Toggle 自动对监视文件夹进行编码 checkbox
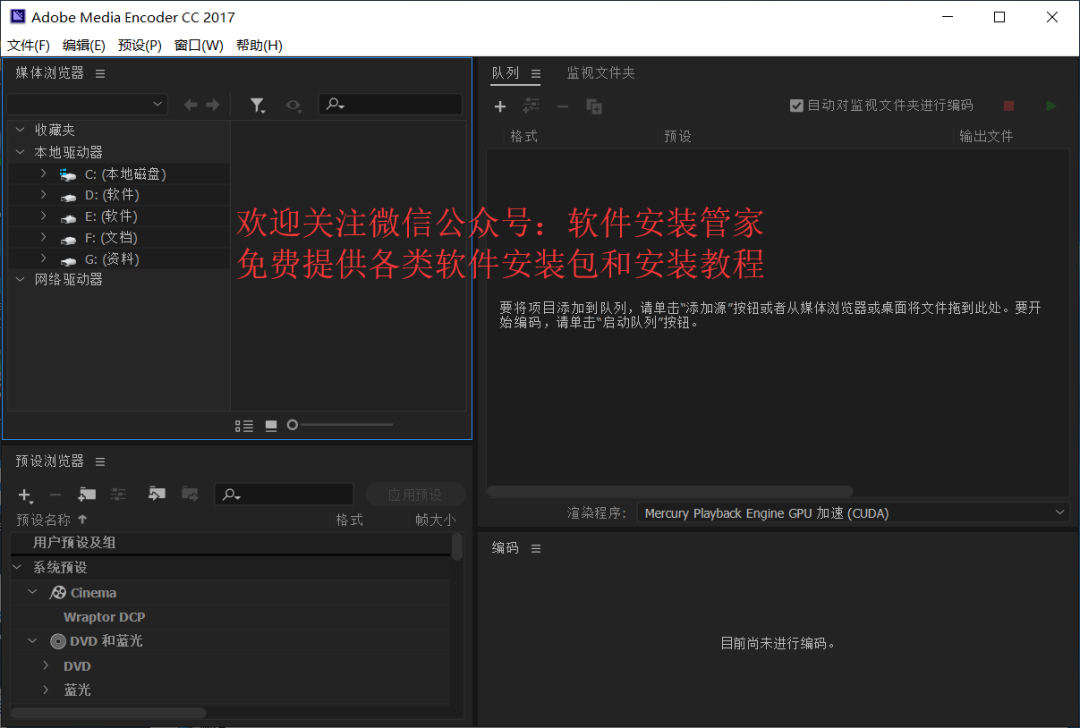The height and width of the screenshot is (728, 1080). 797,106
